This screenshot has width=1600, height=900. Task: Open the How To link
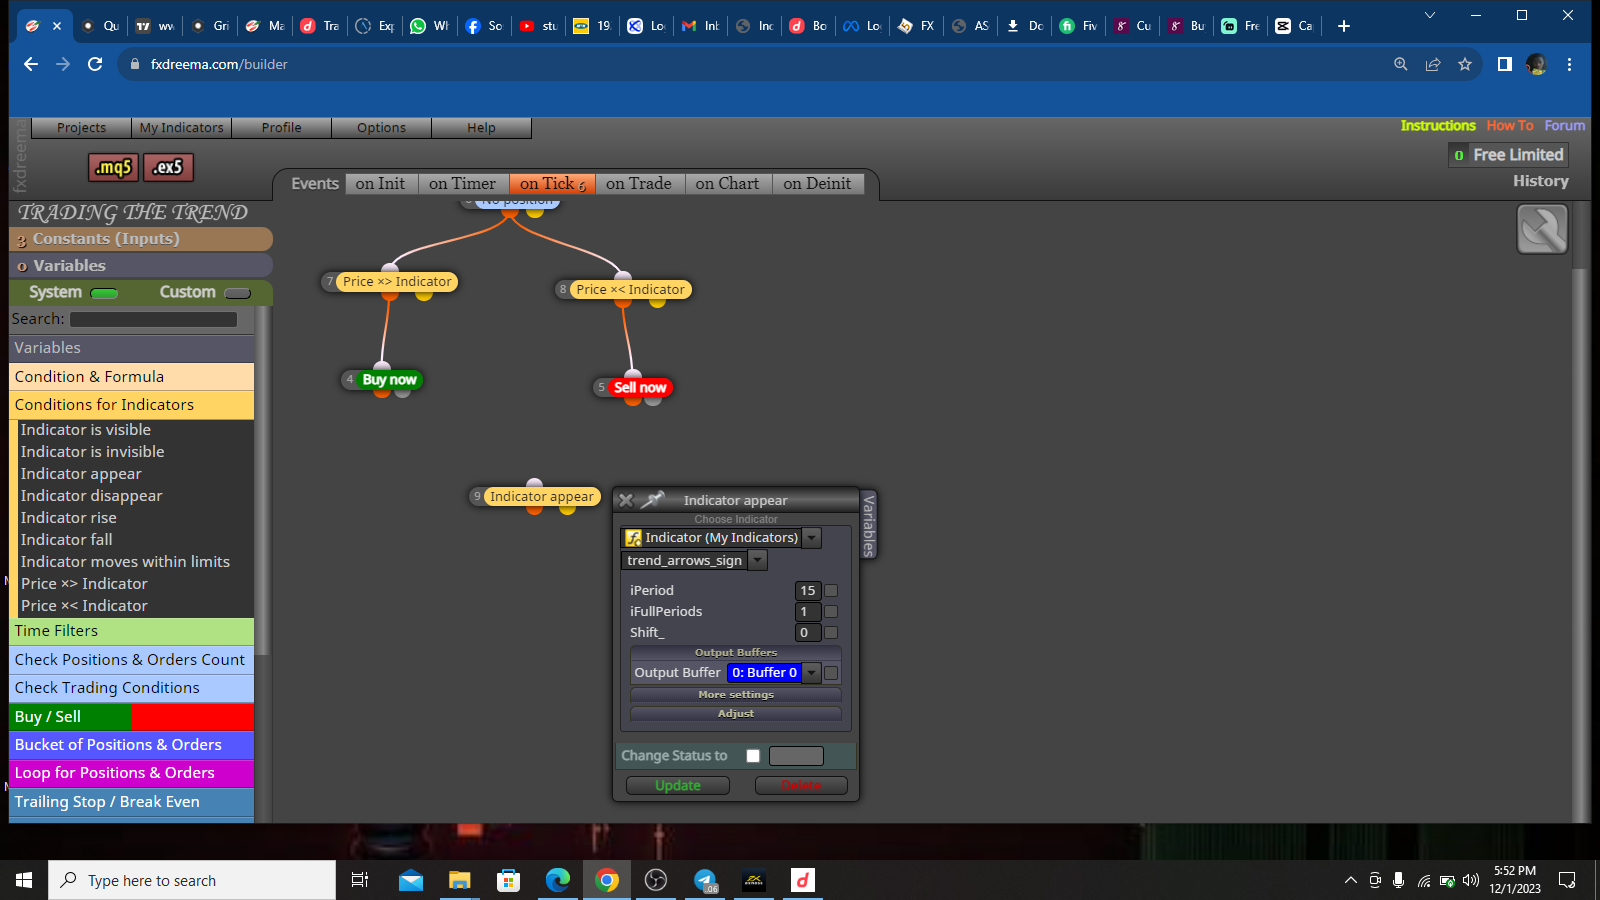click(x=1510, y=126)
